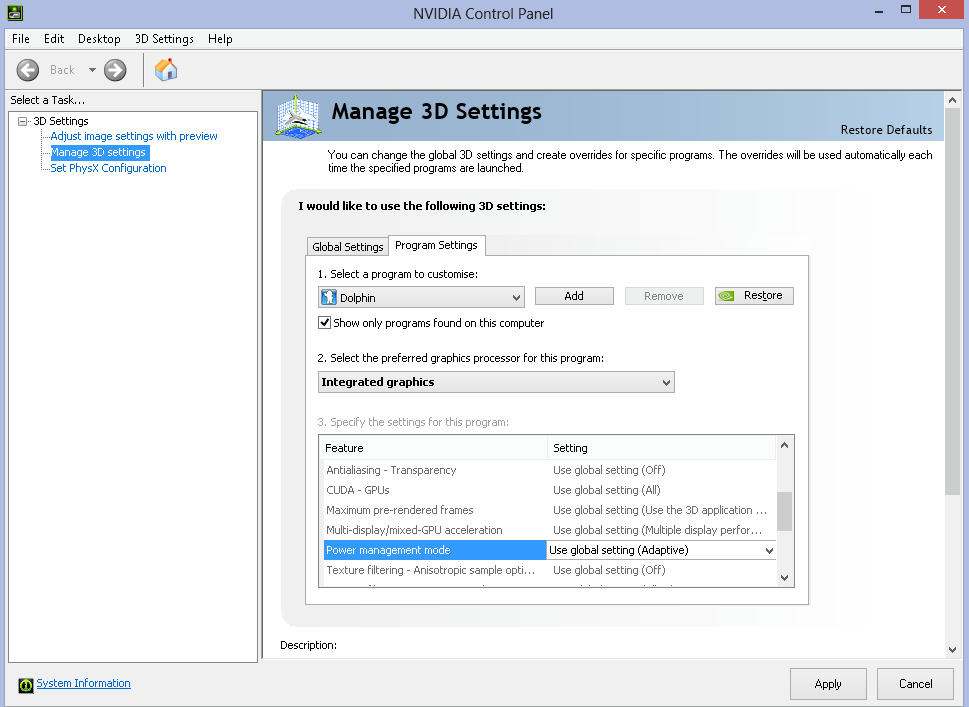Uncheck Show only programs found on this computer

click(325, 323)
